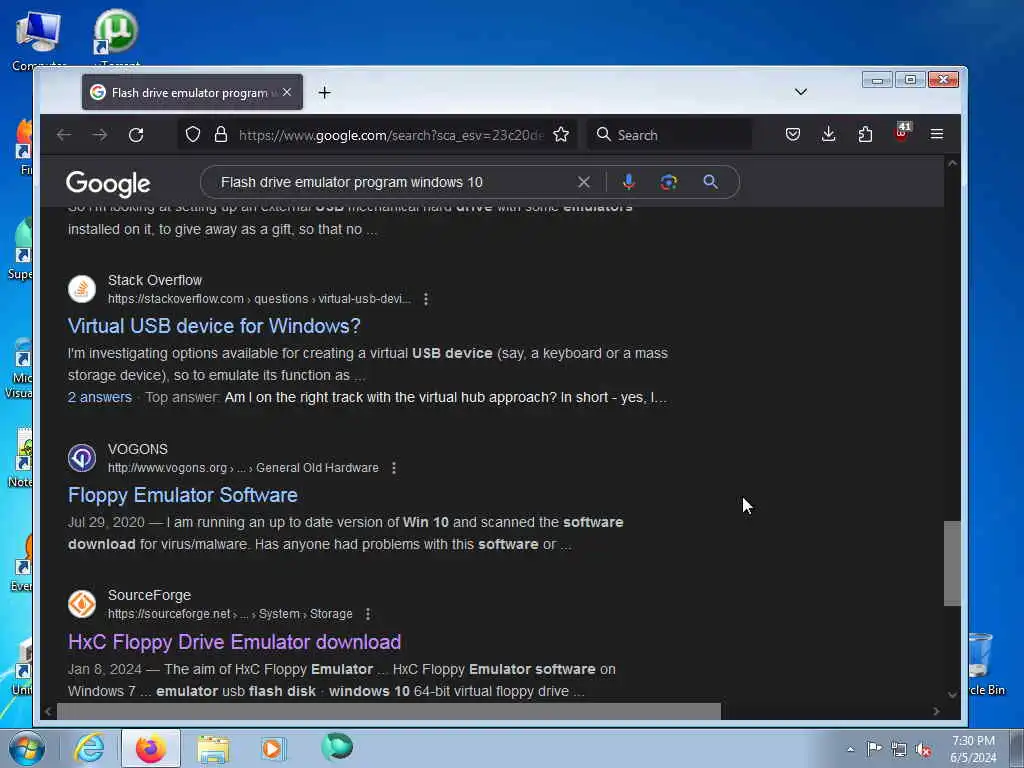Open the Firefox hamburger menu
1024x768 pixels.
click(937, 135)
